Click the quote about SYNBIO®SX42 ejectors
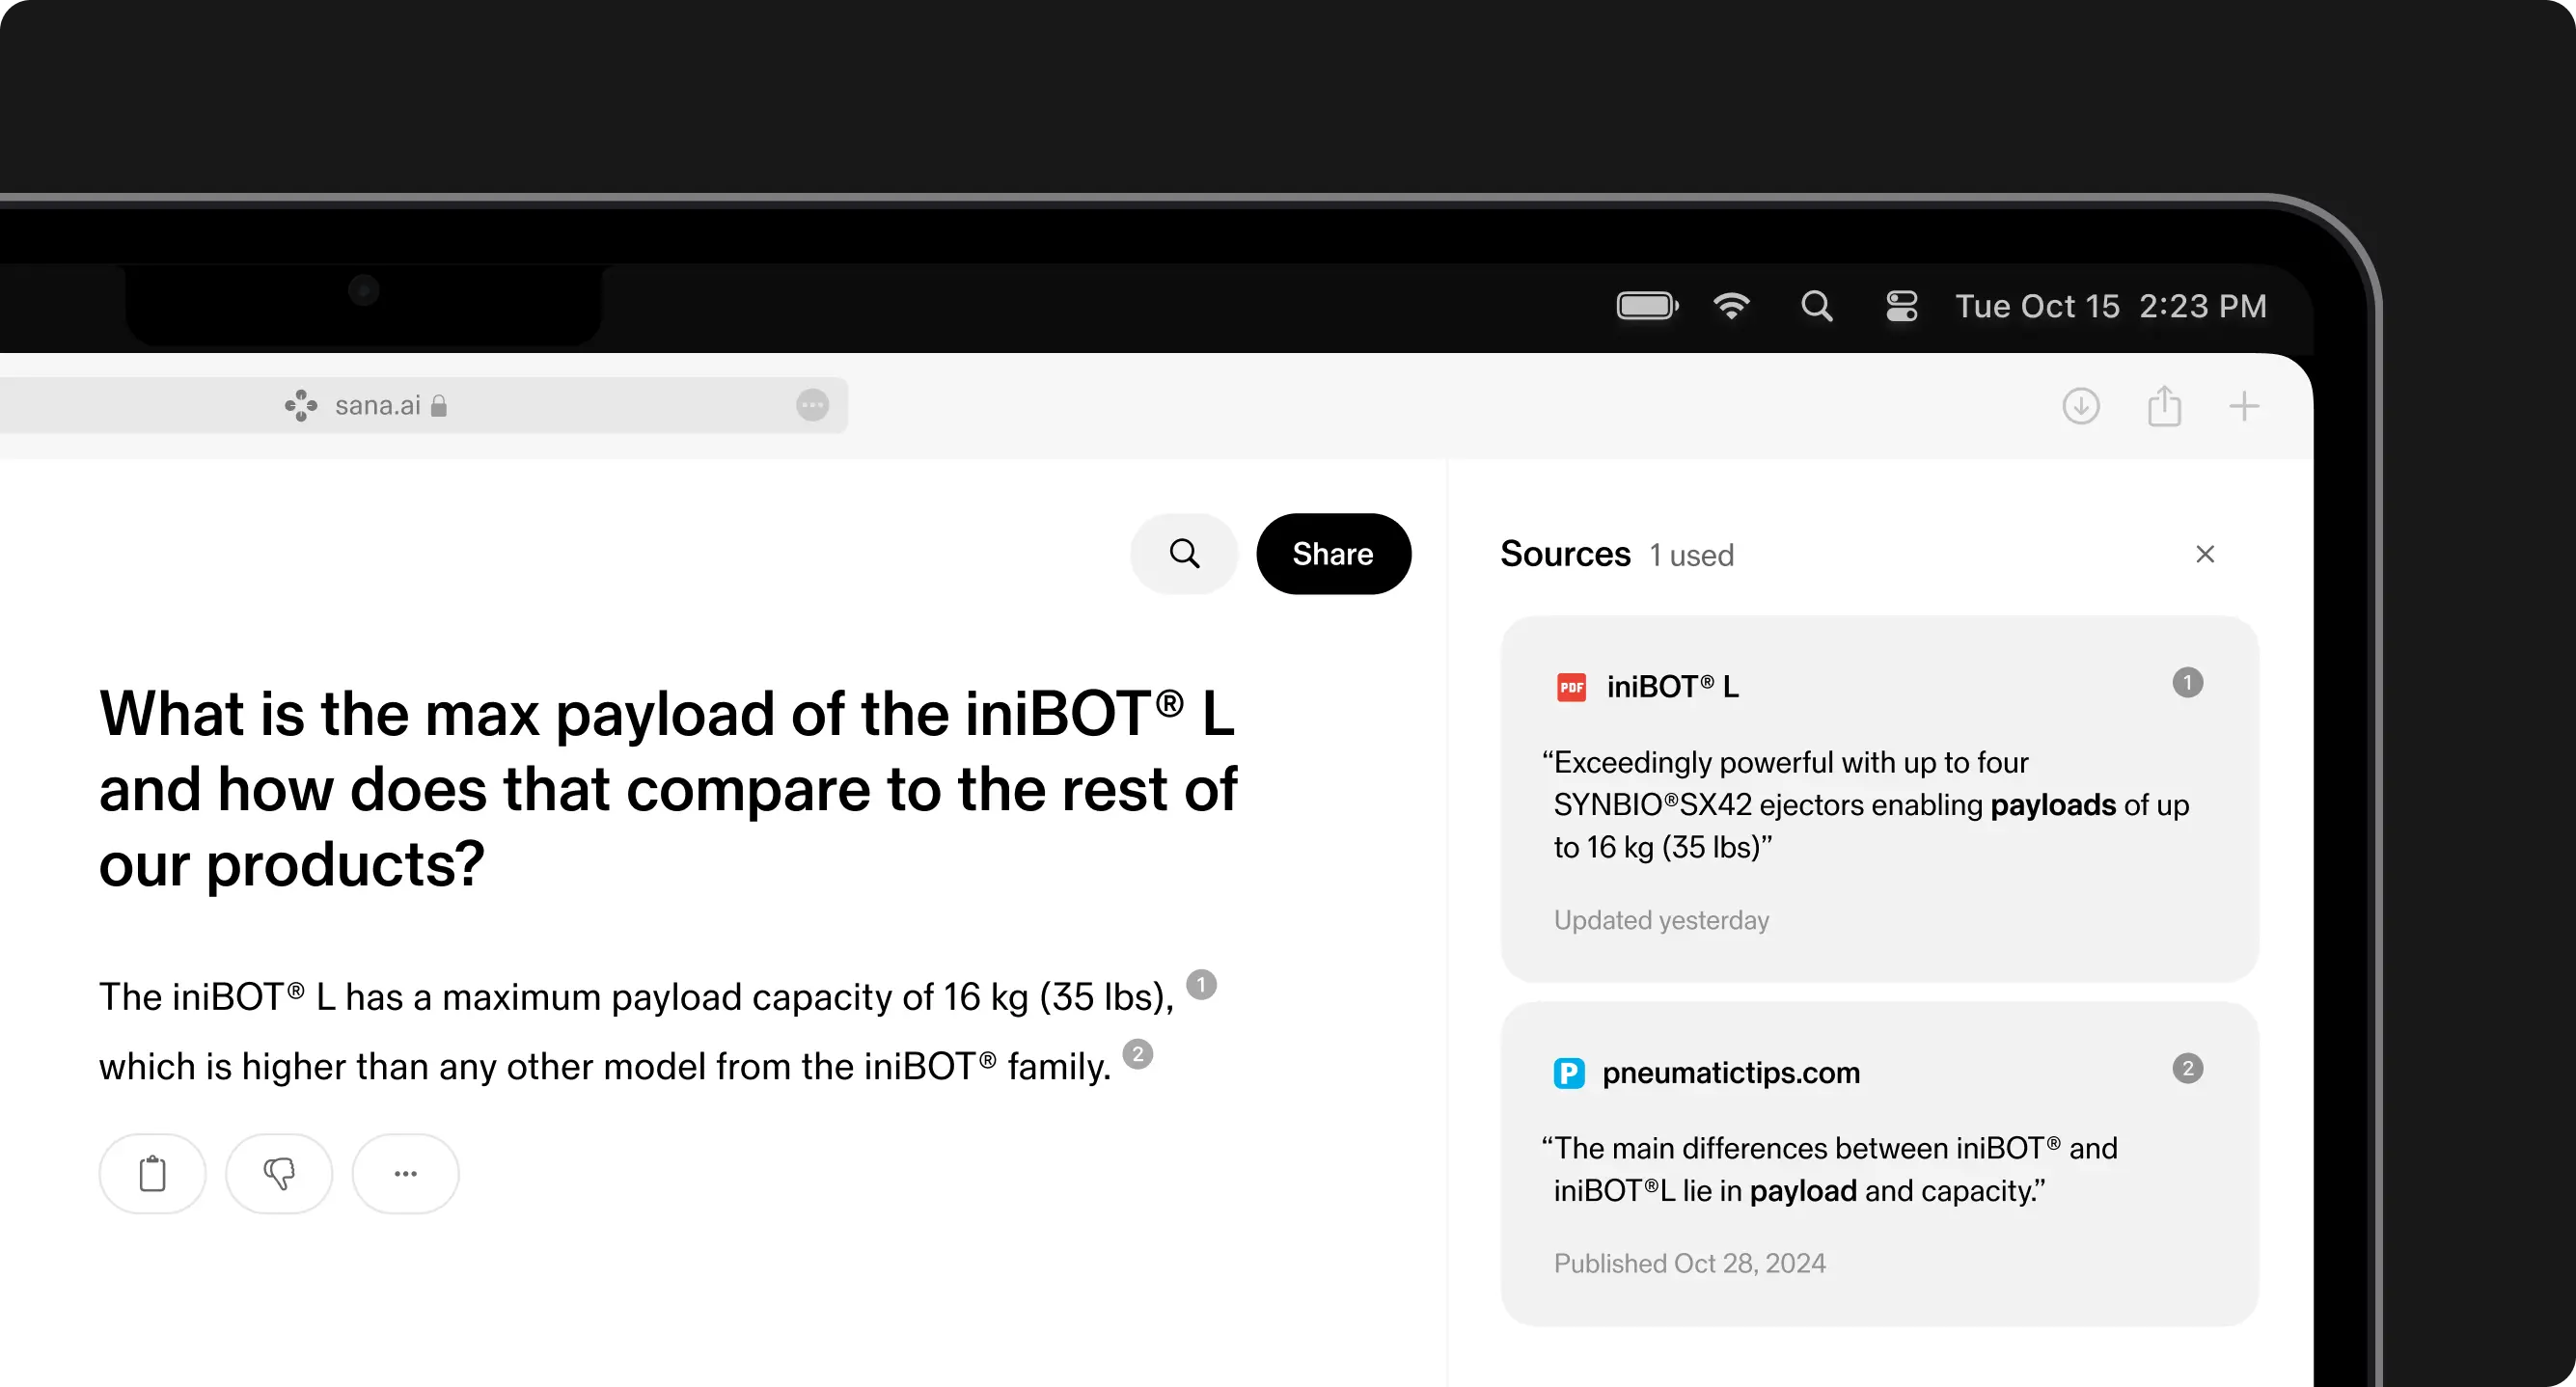The height and width of the screenshot is (1387, 2576). tap(1865, 805)
